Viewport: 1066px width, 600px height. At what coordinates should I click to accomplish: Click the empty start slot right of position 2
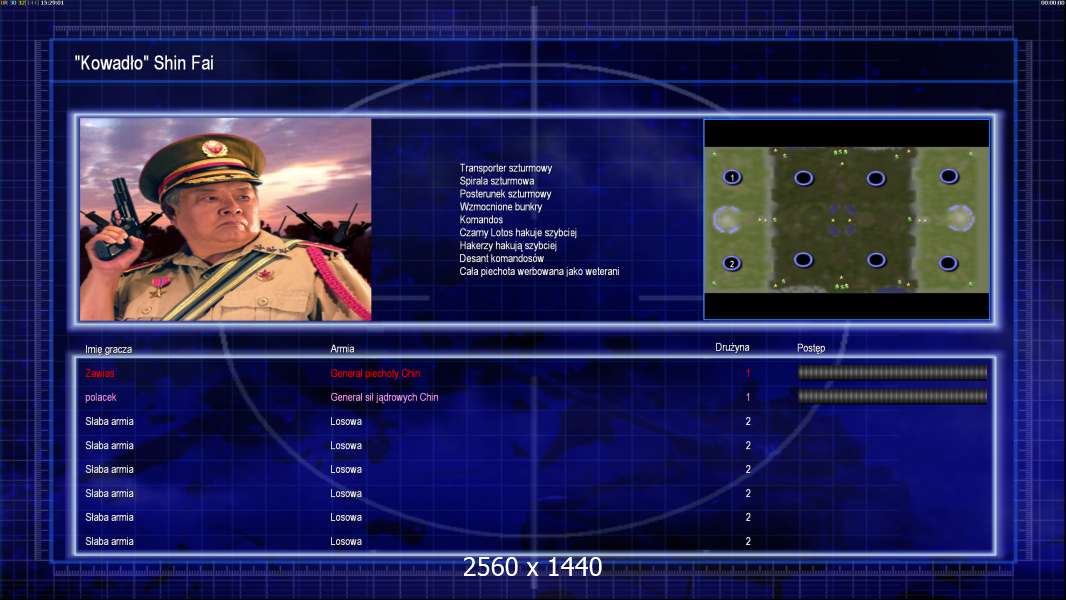[x=804, y=260]
